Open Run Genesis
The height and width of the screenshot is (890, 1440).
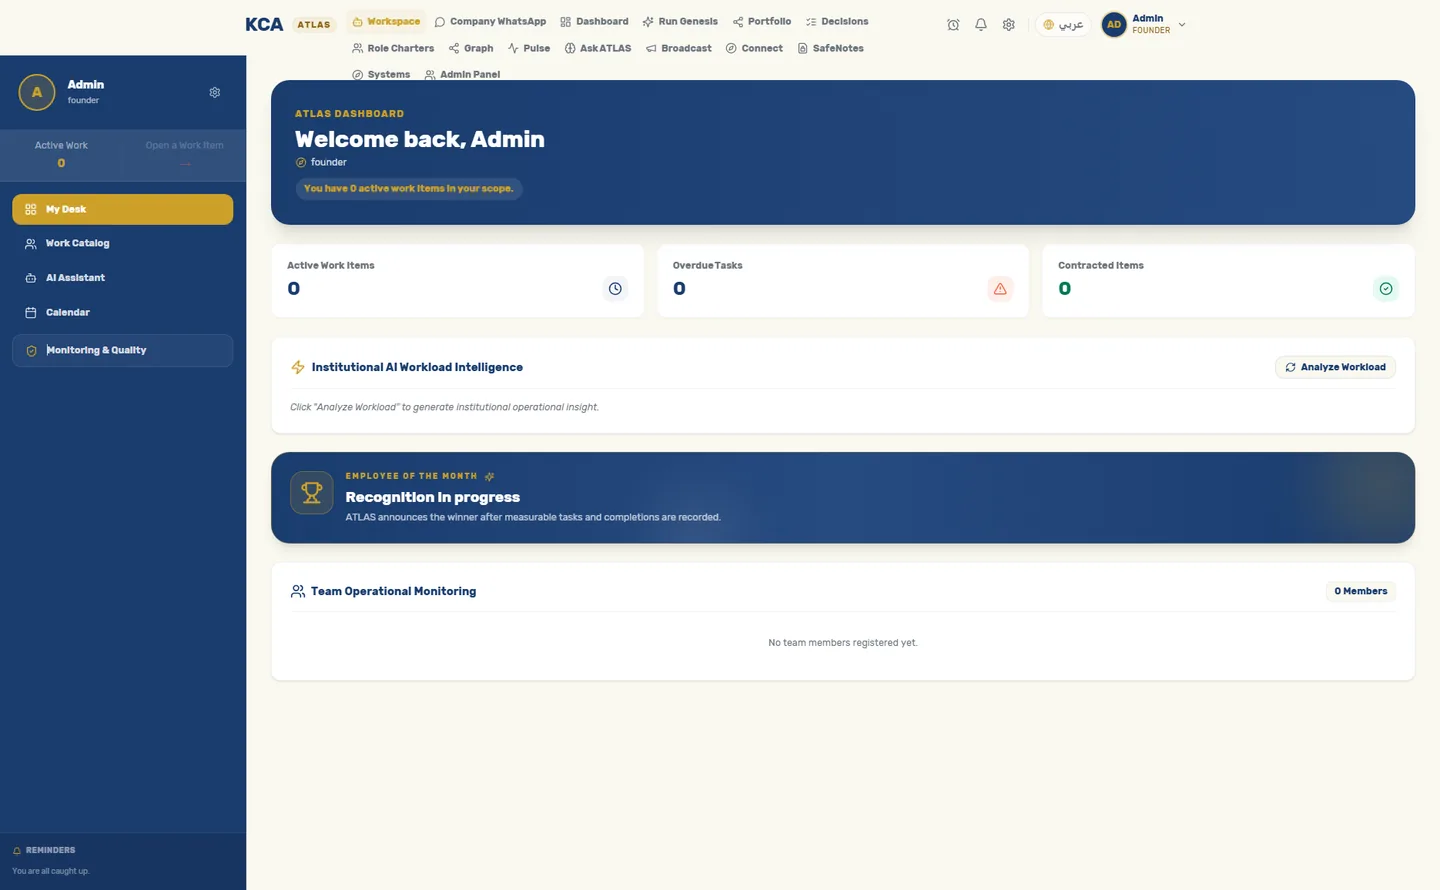click(680, 21)
